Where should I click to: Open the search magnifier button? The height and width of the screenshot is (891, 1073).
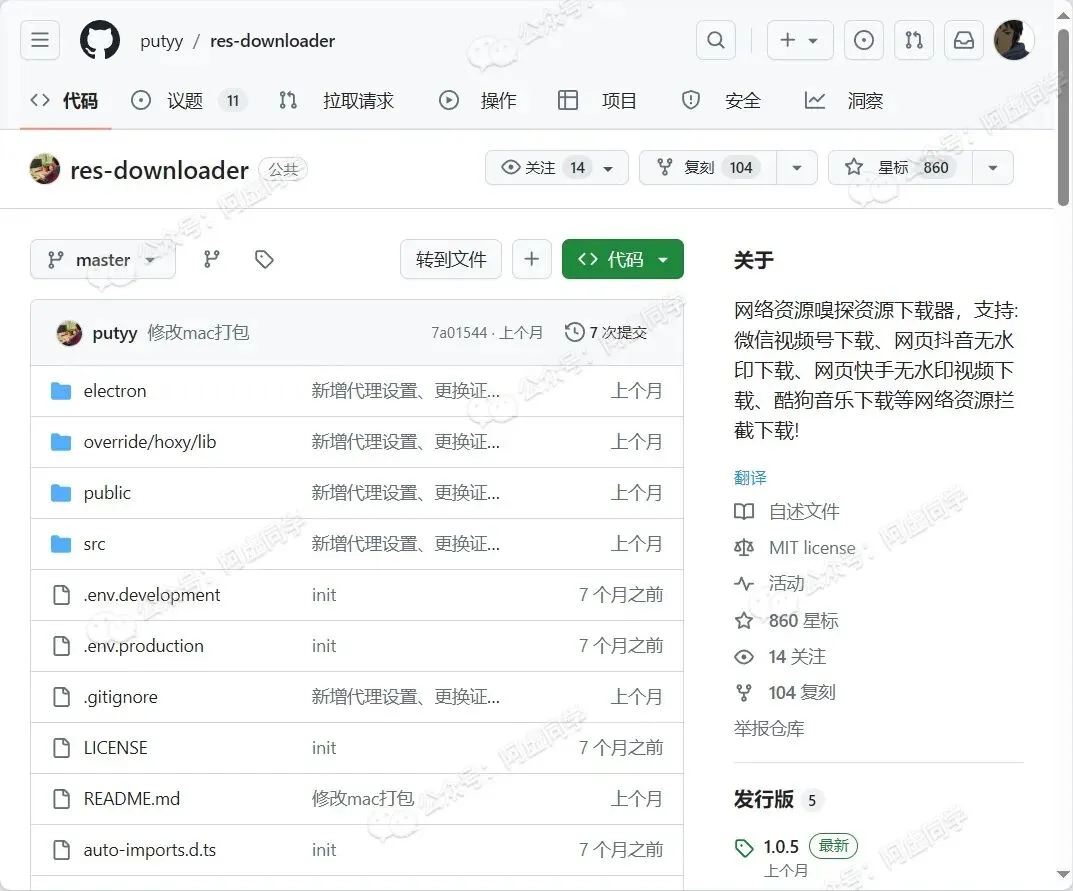click(x=716, y=40)
